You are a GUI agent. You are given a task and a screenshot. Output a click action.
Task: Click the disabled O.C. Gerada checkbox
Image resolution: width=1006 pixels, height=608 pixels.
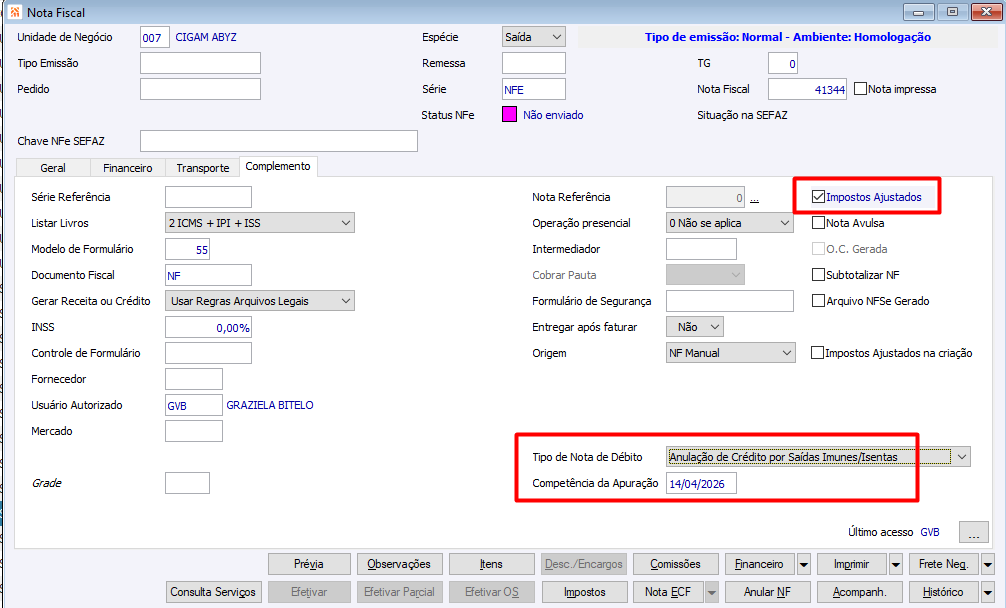pos(818,249)
